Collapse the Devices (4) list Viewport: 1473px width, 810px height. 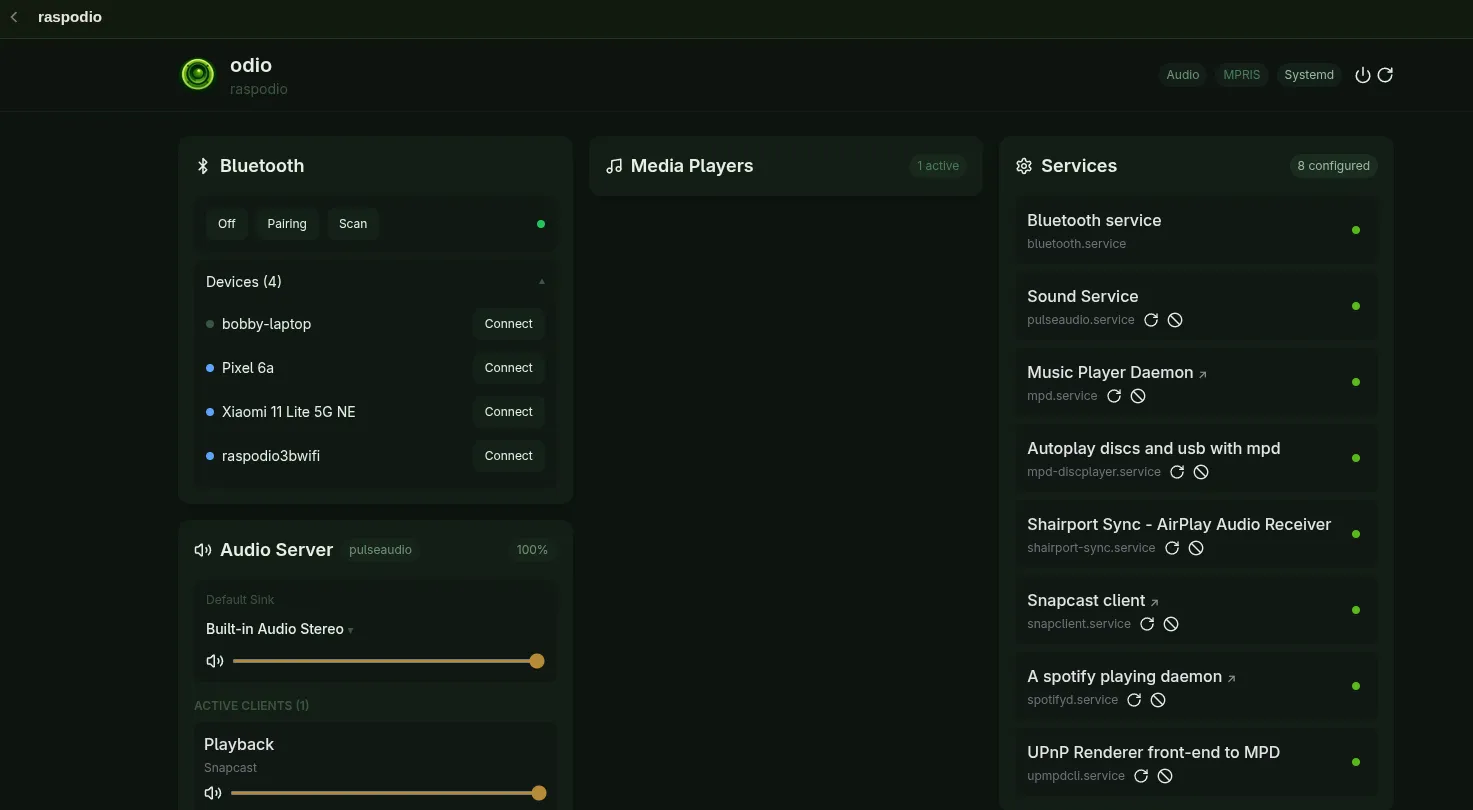[x=542, y=282]
